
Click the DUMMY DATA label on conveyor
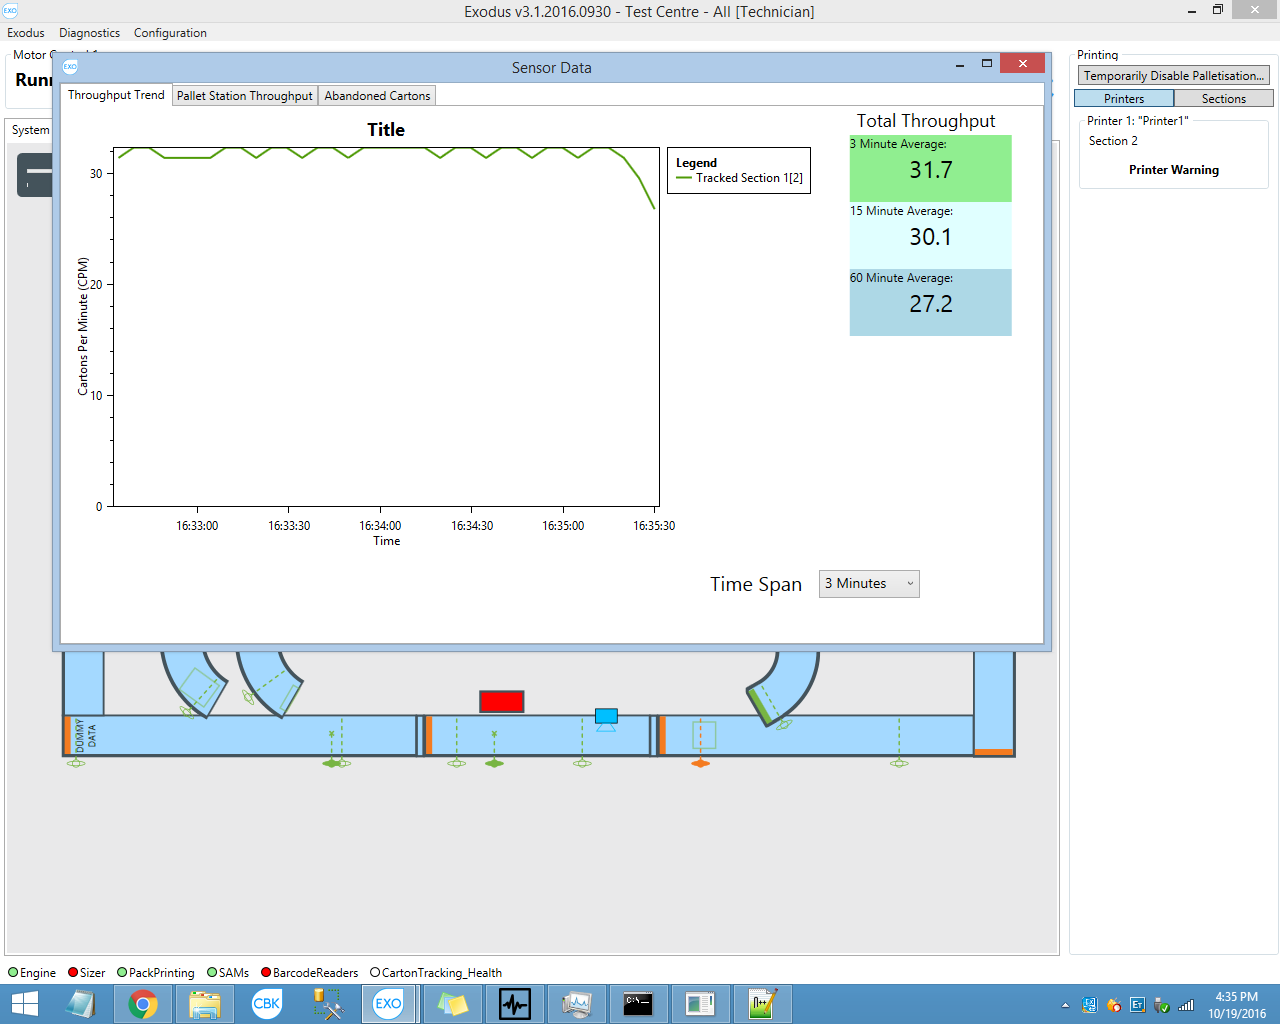tap(86, 736)
